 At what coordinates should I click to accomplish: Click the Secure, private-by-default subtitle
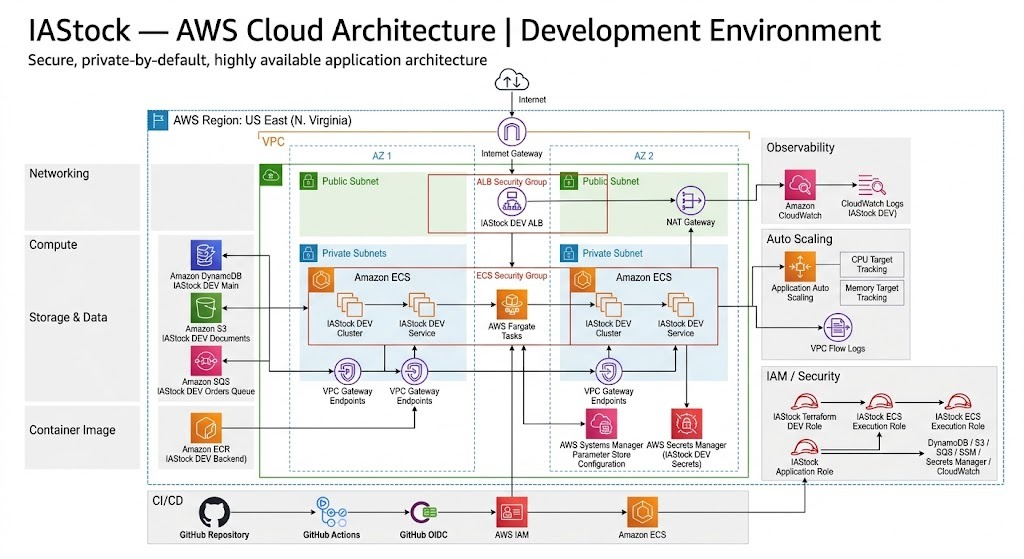point(257,60)
